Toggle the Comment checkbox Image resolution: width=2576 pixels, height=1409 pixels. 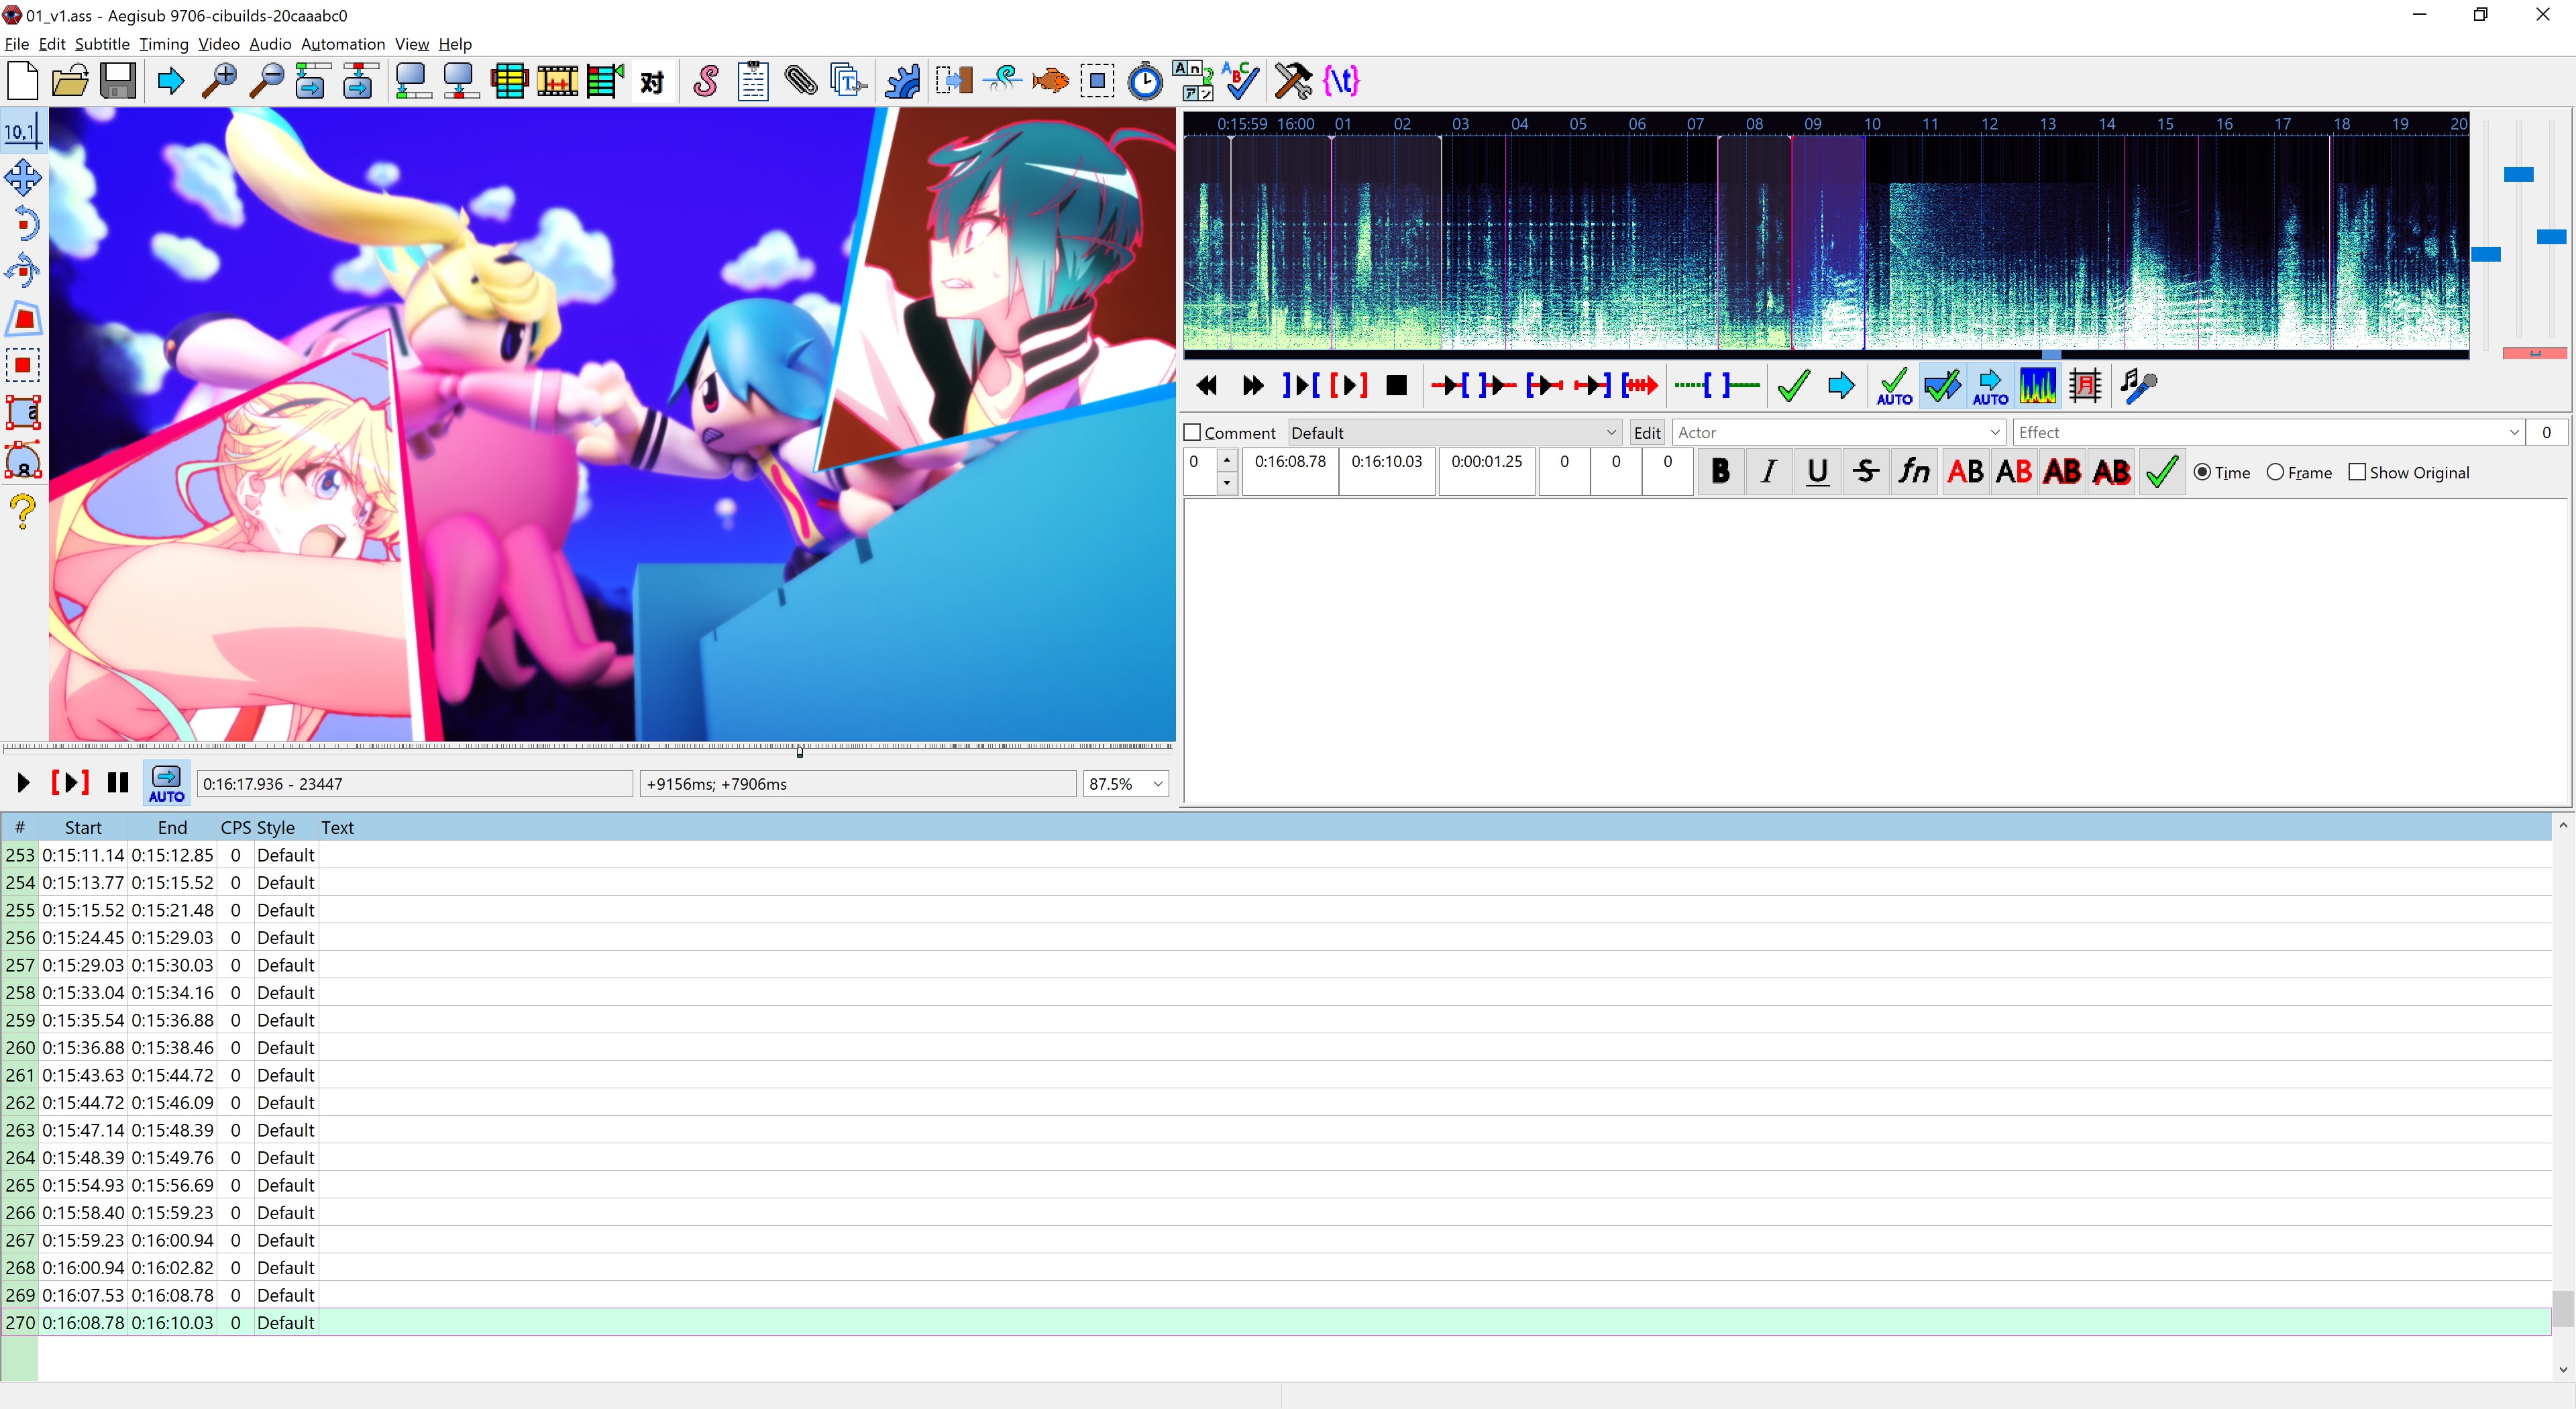(1192, 433)
